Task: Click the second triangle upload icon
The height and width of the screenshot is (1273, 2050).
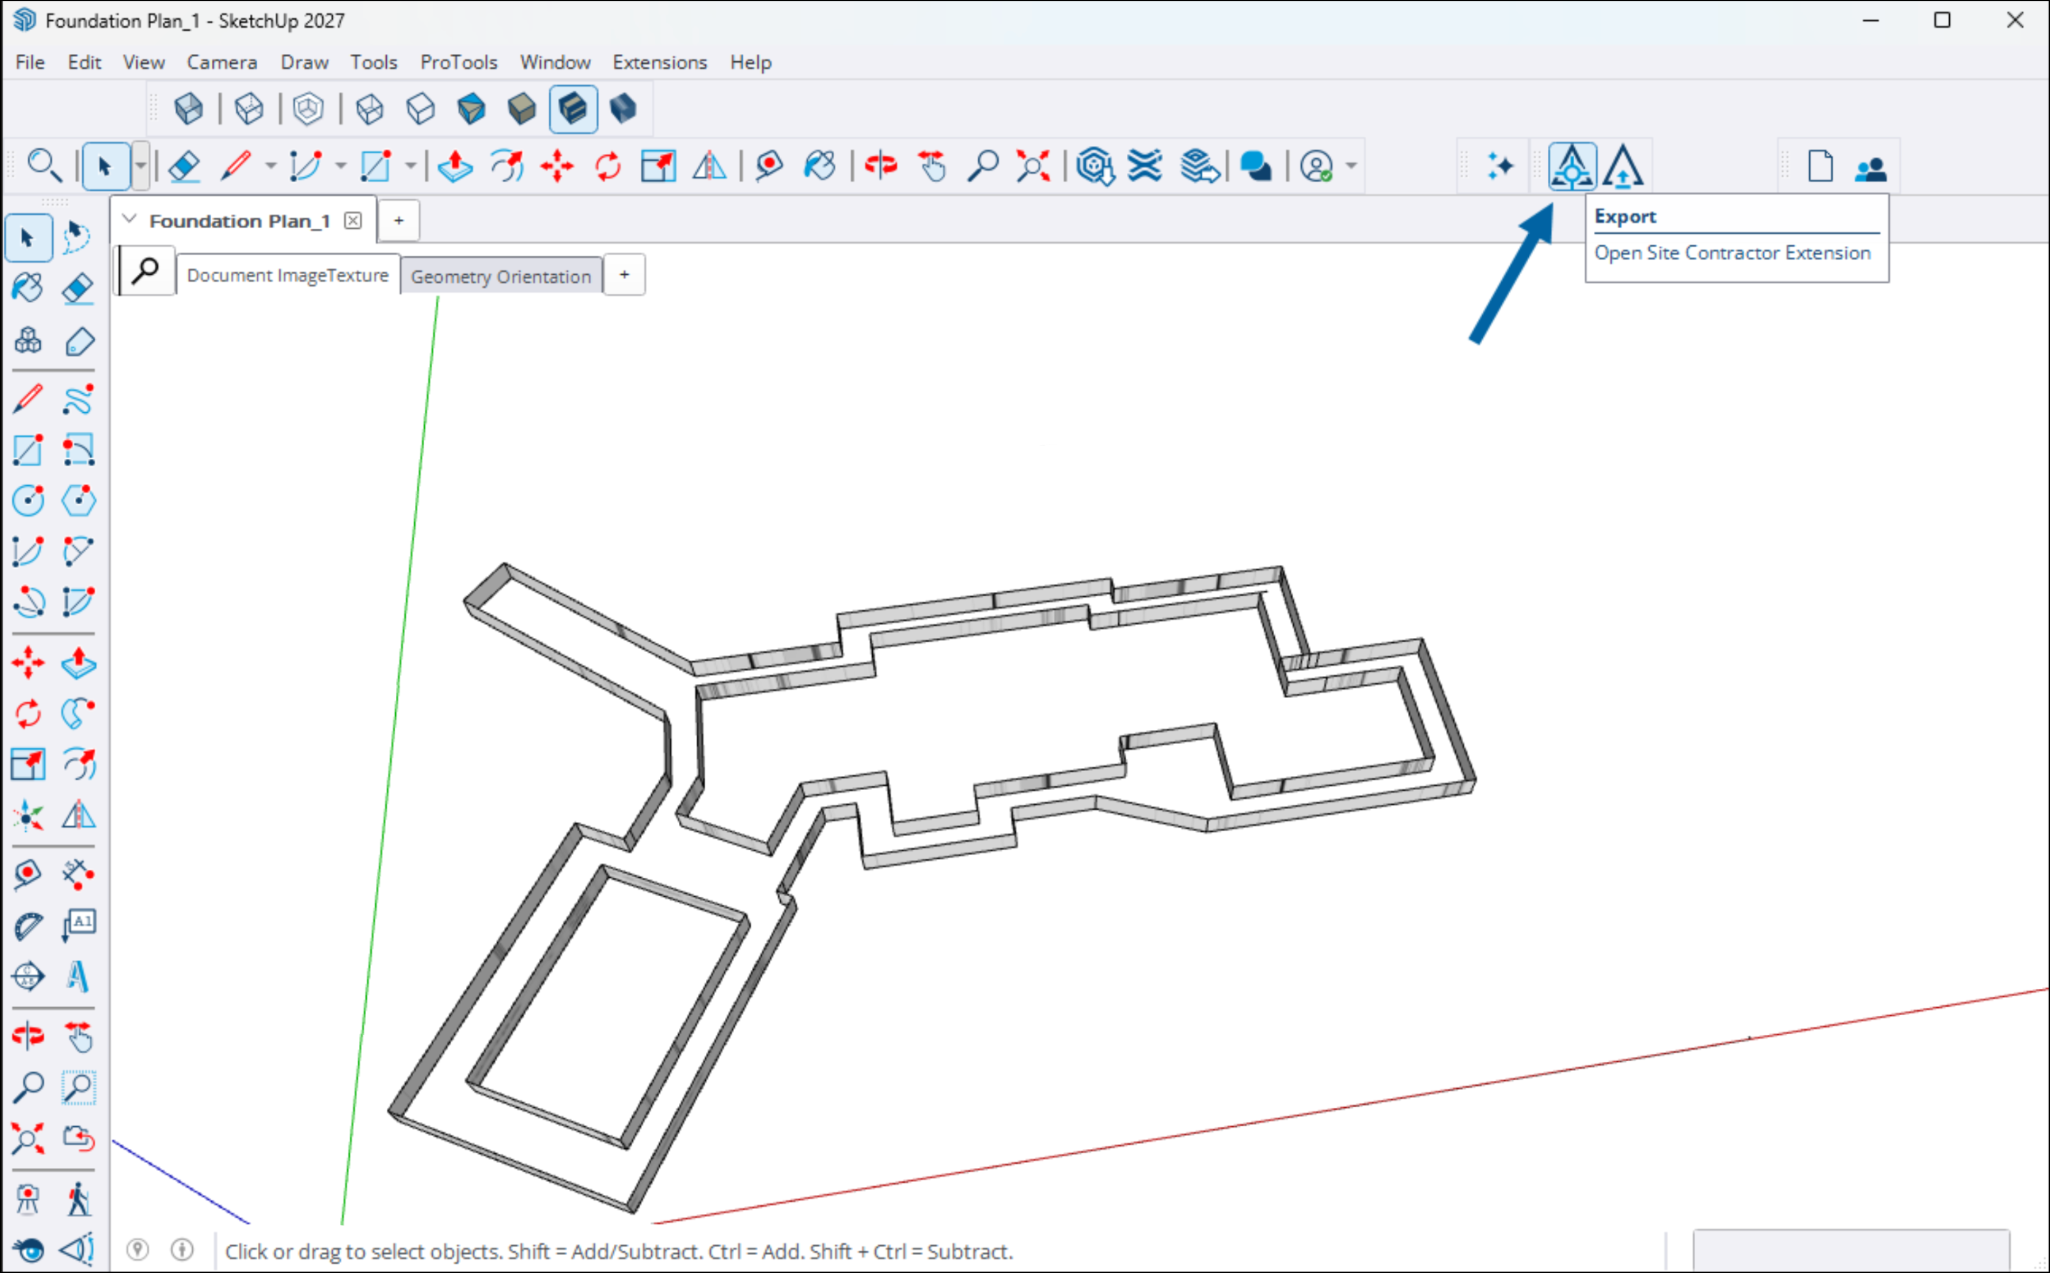Action: pos(1623,166)
